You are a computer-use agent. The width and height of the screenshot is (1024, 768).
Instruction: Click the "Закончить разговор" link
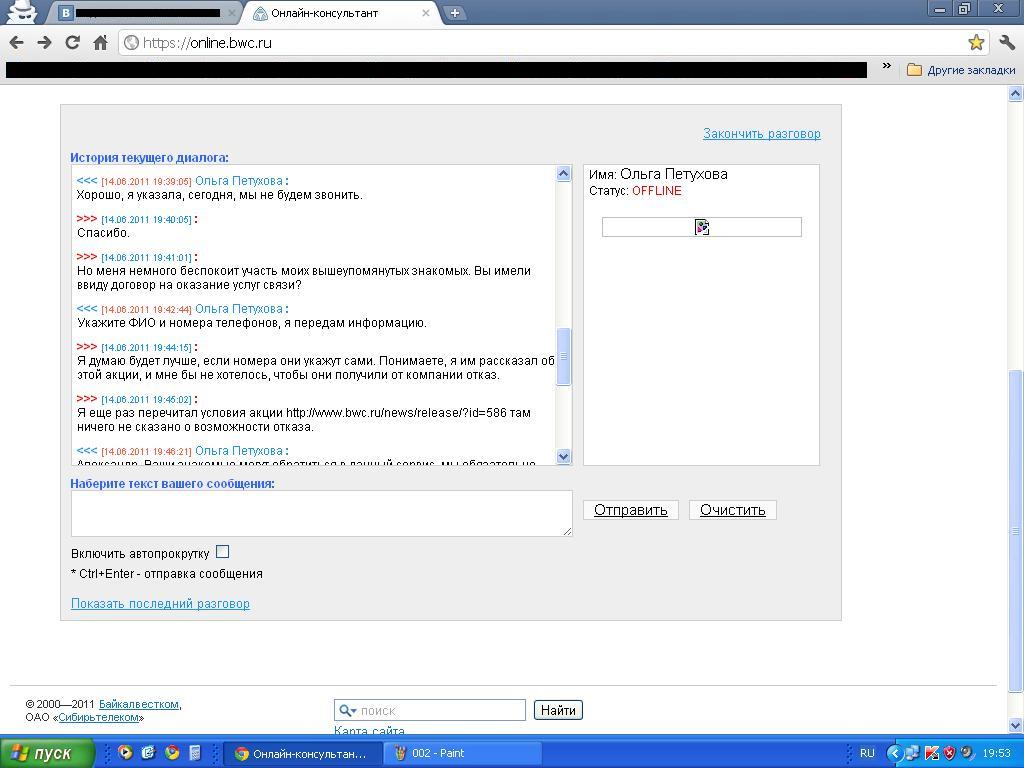pos(761,134)
